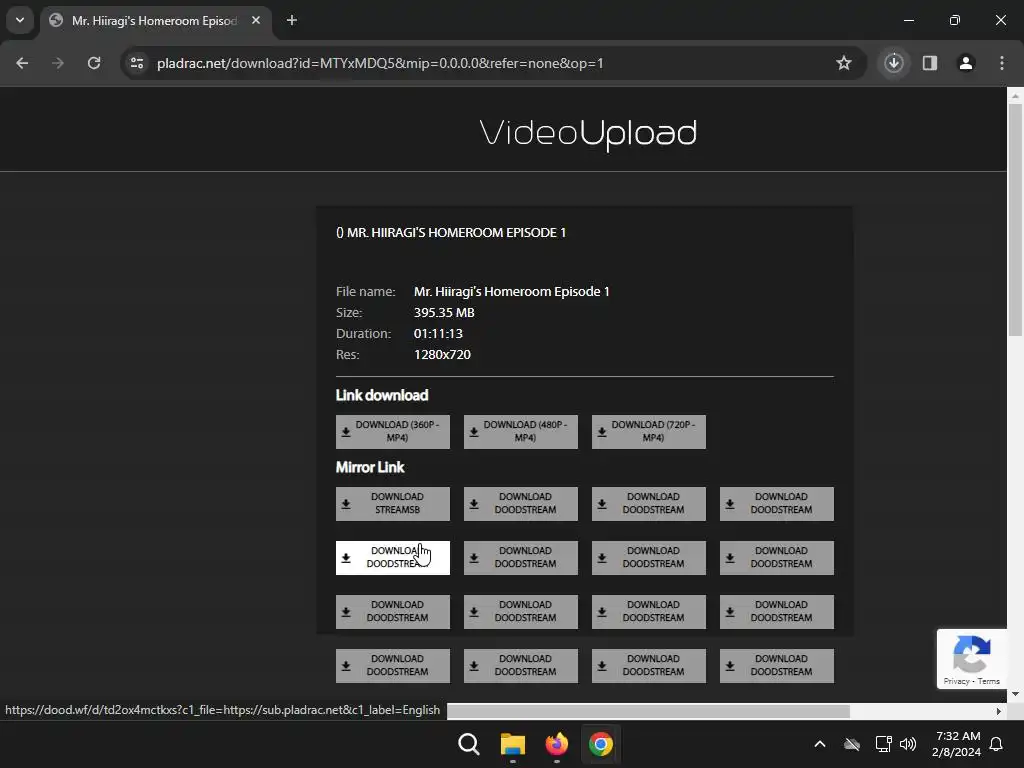Click Download (720P - MP4) button
Viewport: 1024px width, 768px height.
(648, 432)
